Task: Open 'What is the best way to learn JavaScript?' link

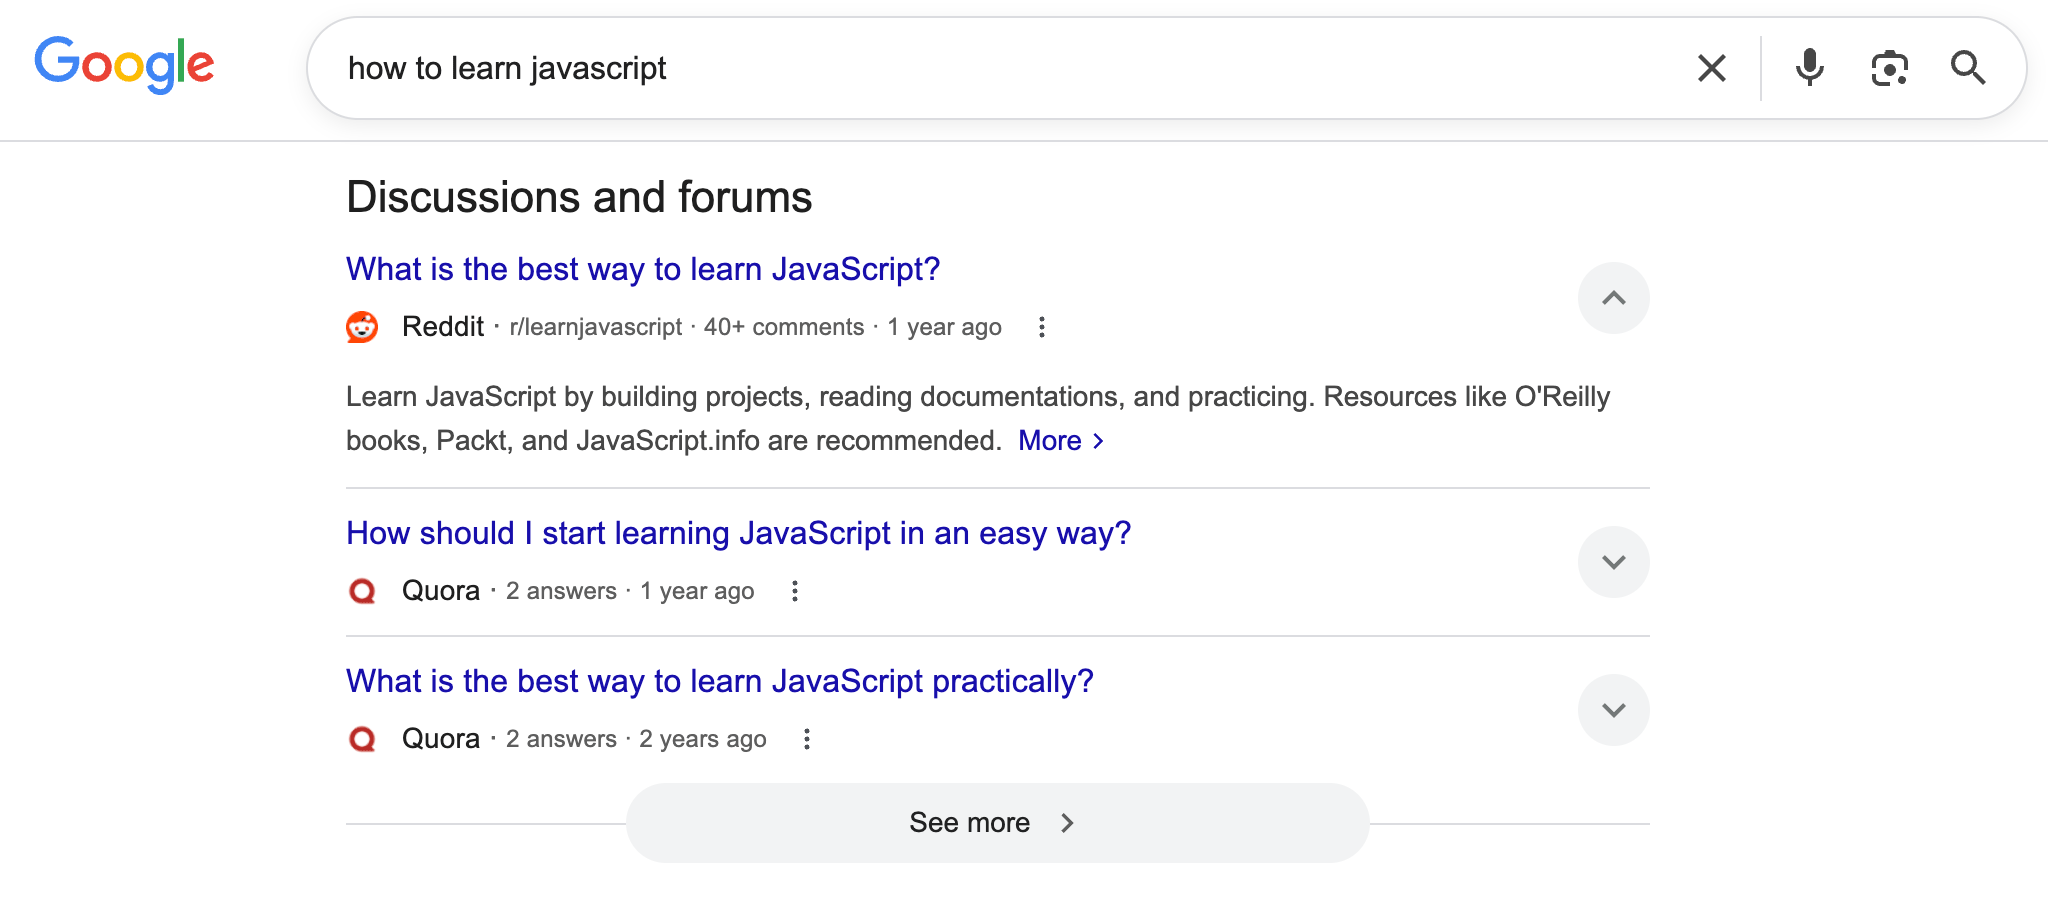Action: coord(643,269)
